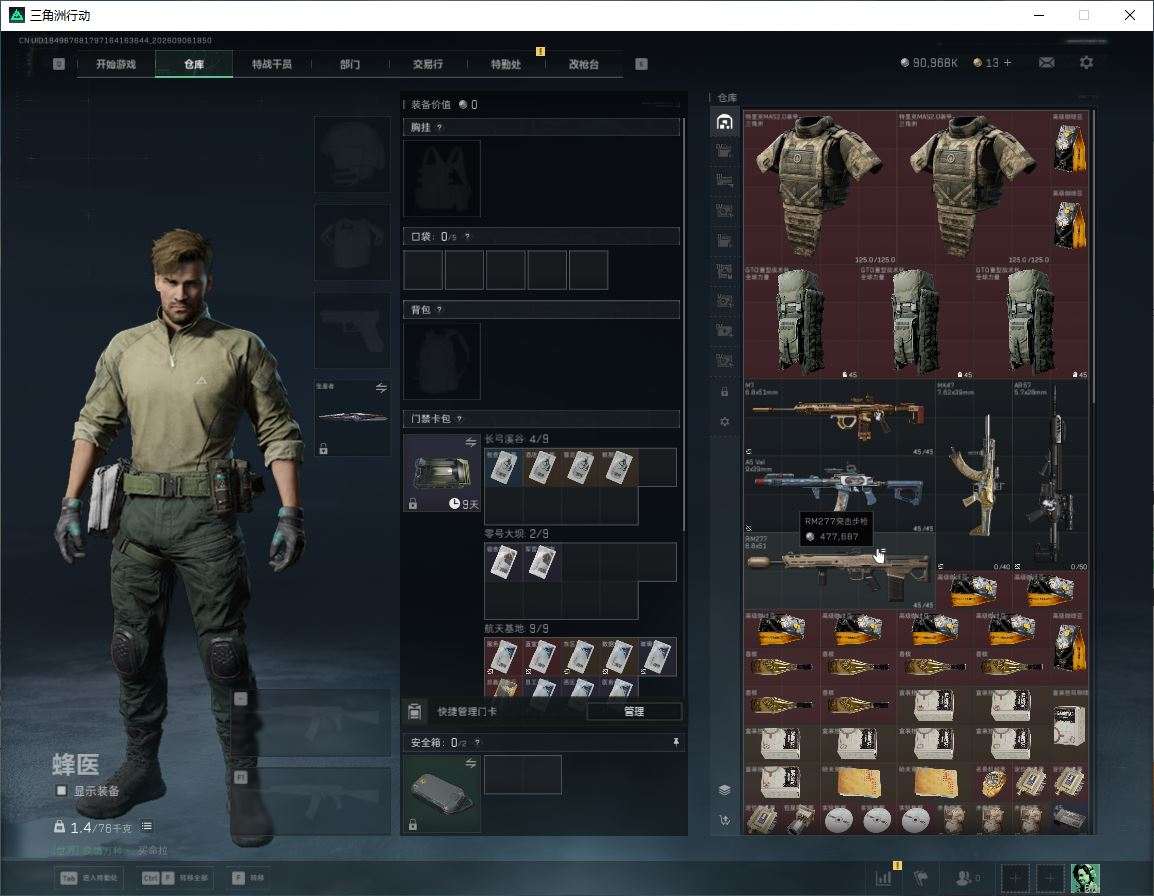1154x896 pixels.
Task: Click the Q shortcut icon left of tabs
Action: (59, 64)
